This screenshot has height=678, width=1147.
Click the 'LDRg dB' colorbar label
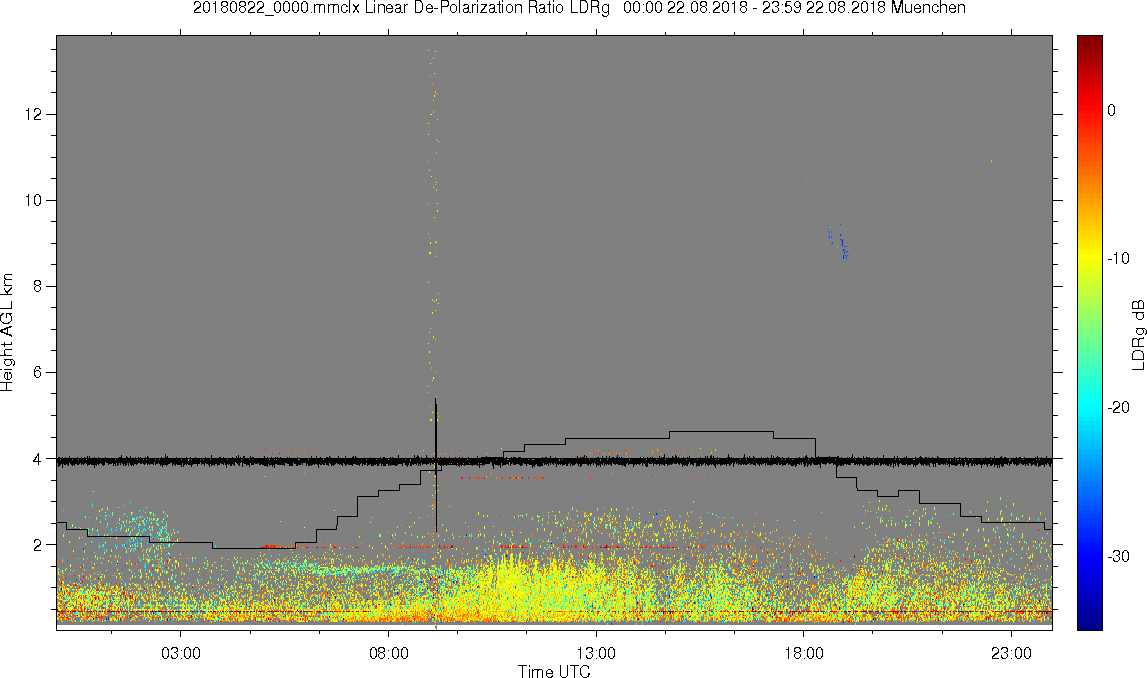point(1137,334)
